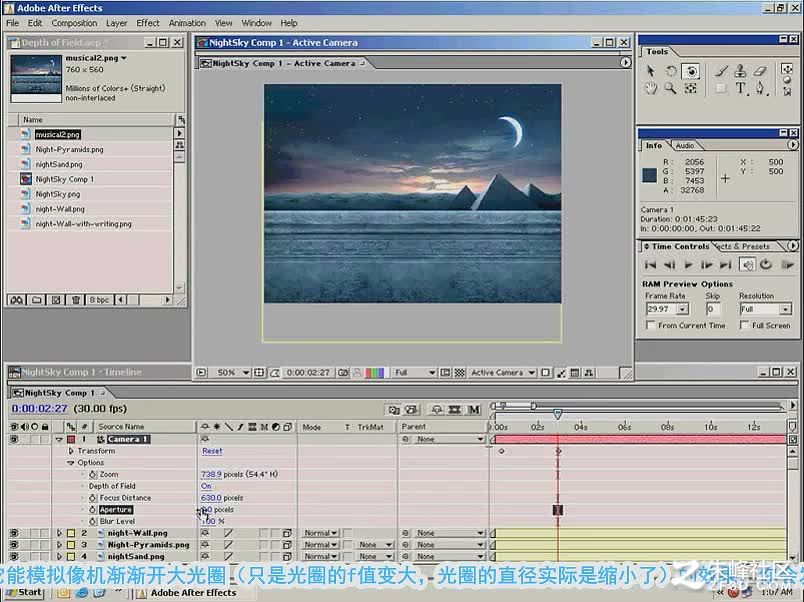Select the Pen tool

coord(760,88)
